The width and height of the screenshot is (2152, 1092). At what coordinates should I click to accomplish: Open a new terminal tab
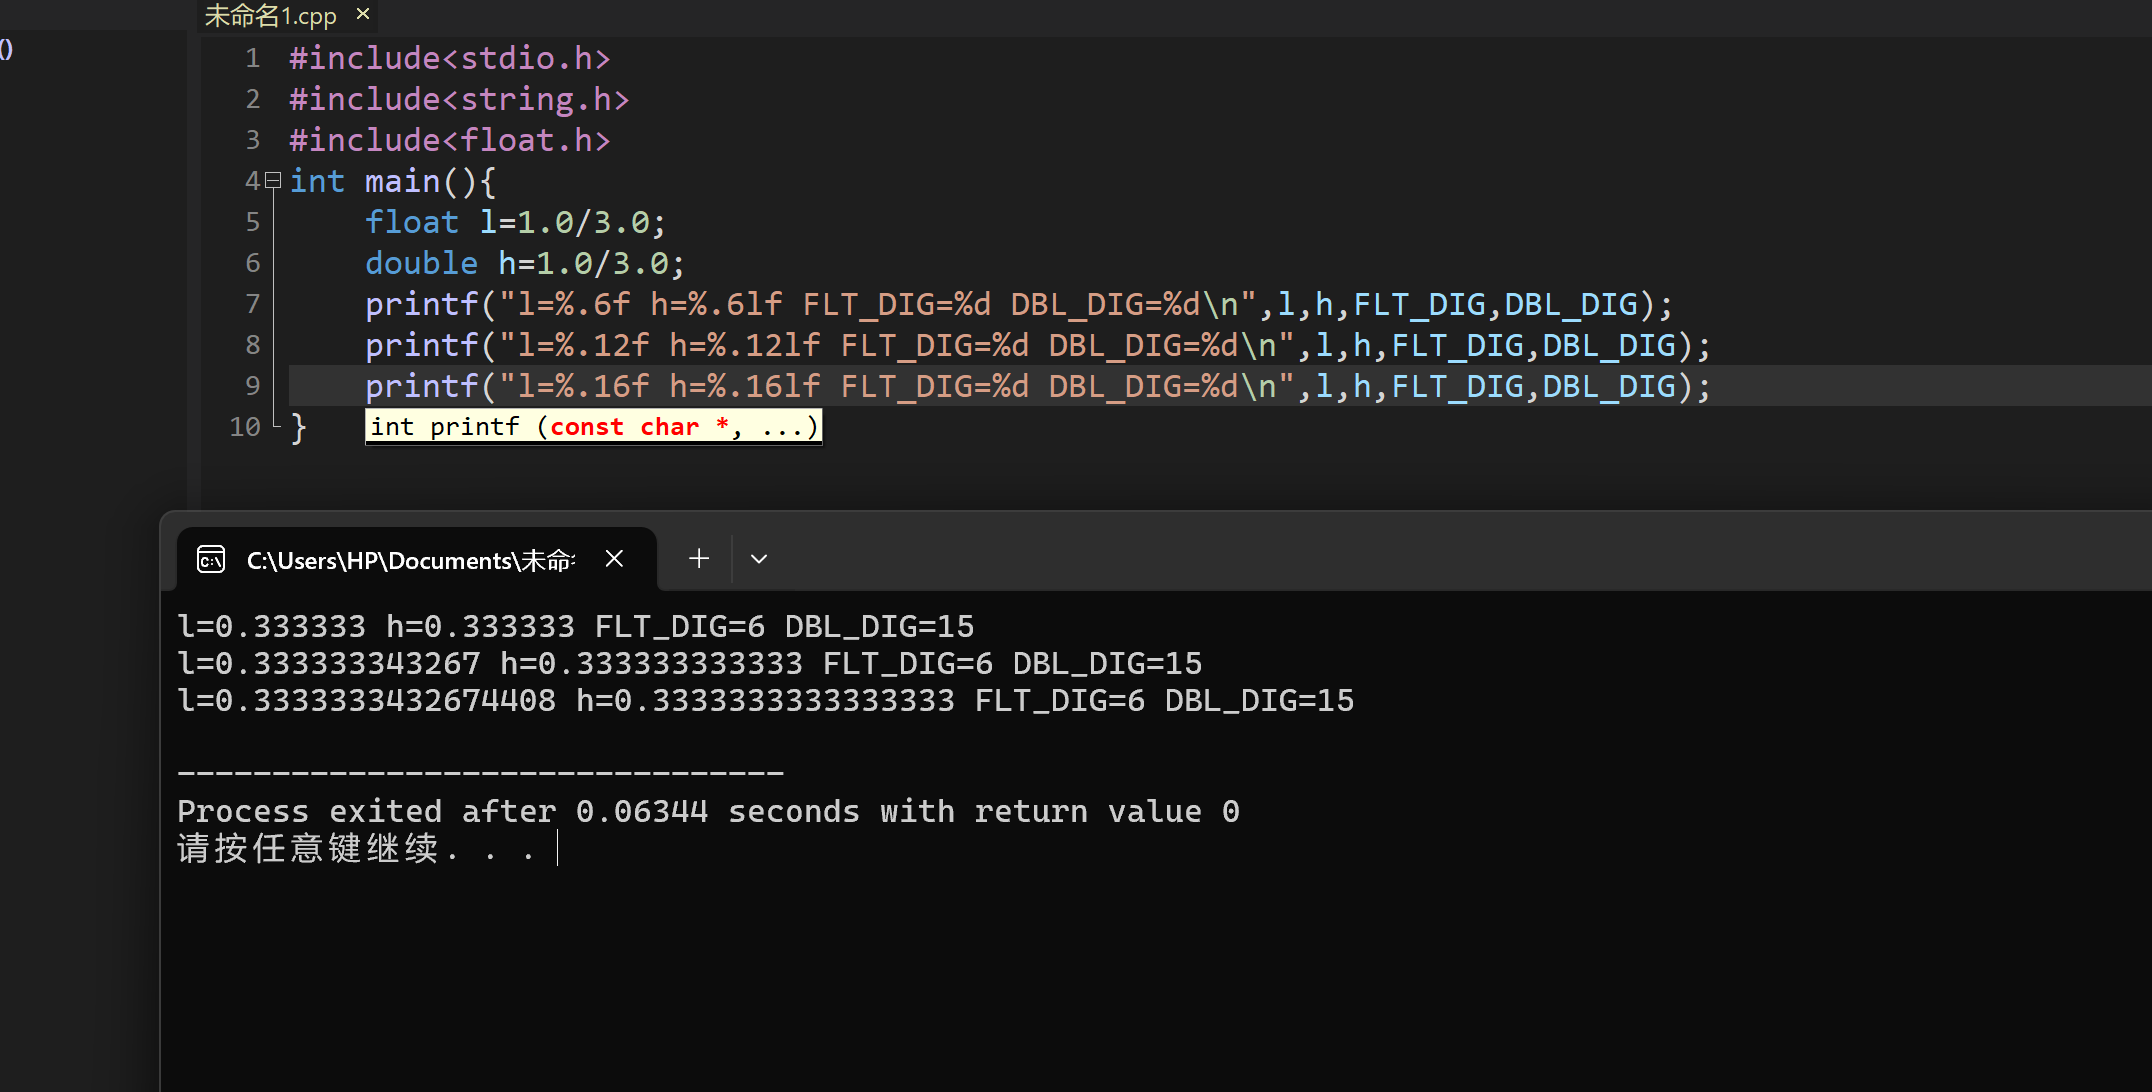point(699,559)
